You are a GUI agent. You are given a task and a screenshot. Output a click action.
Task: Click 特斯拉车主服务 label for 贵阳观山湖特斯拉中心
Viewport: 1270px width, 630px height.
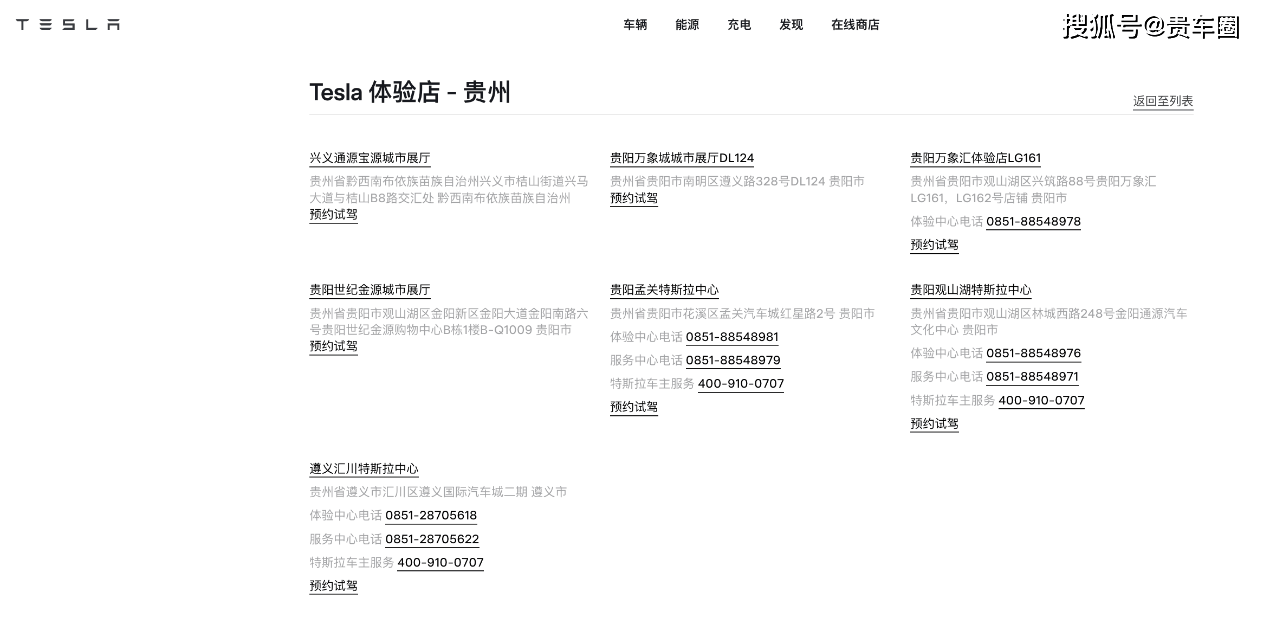point(952,401)
